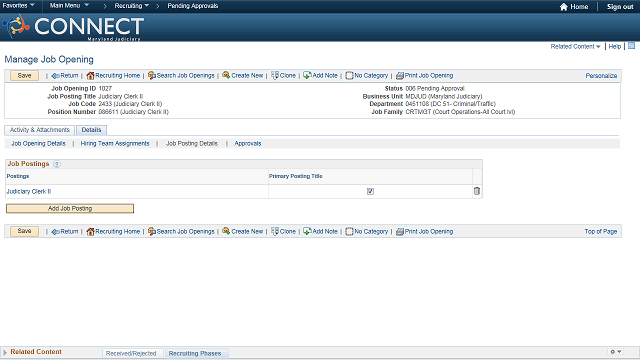Click the Recruiting Home house icon in top toolbar
Viewport: 640px width, 360px height.
pyautogui.click(x=90, y=76)
